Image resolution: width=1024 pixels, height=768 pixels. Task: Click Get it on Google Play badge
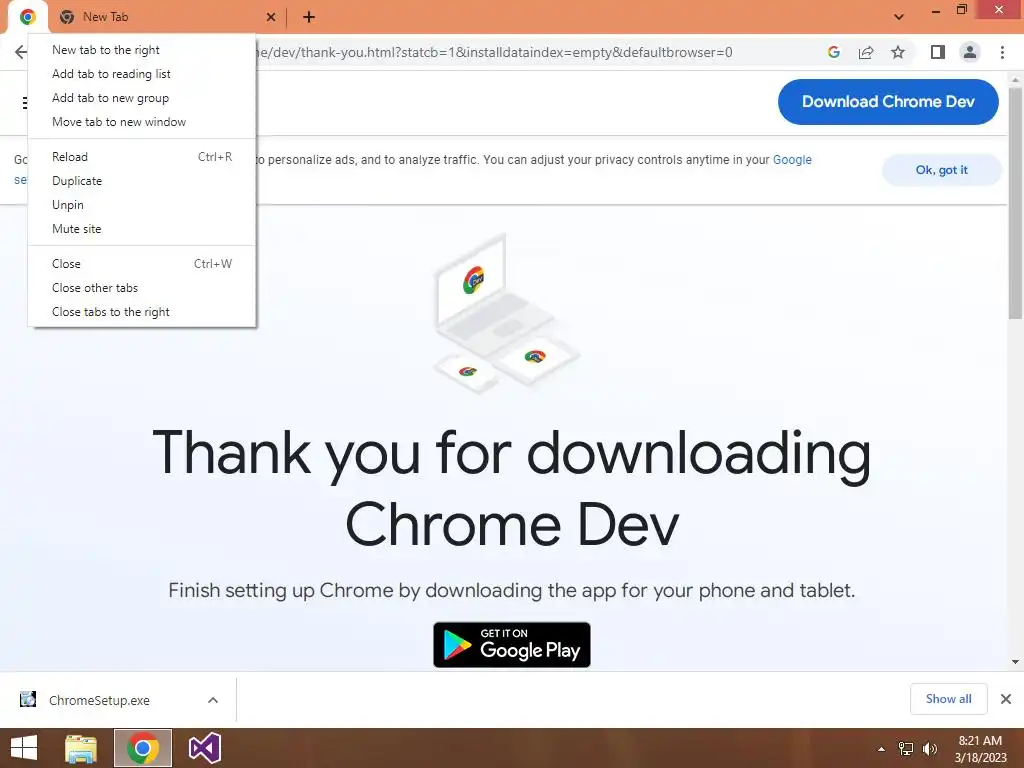tap(511, 645)
